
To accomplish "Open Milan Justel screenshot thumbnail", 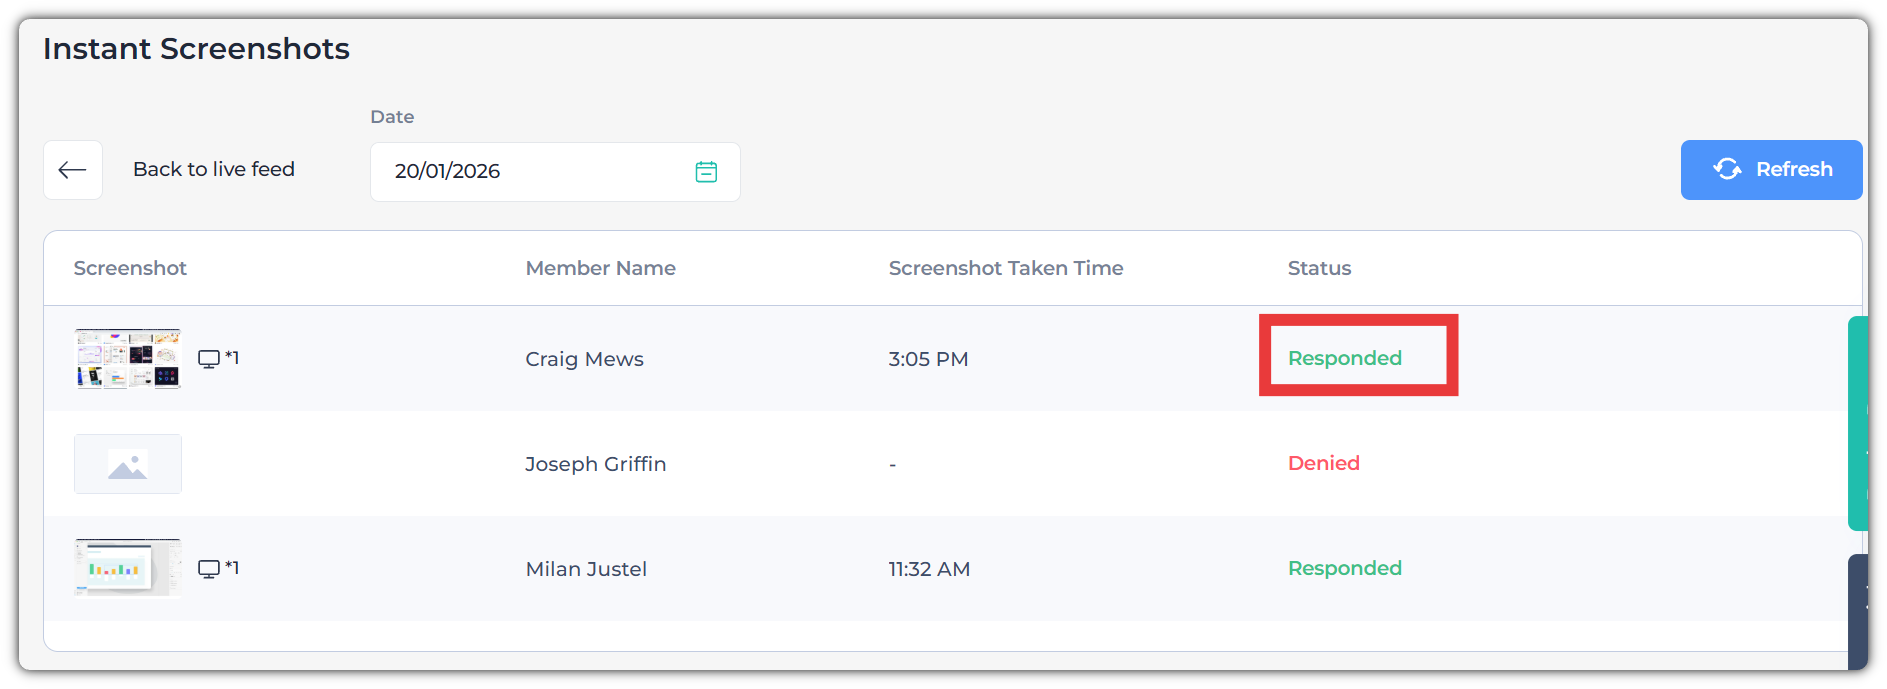I will [x=128, y=568].
